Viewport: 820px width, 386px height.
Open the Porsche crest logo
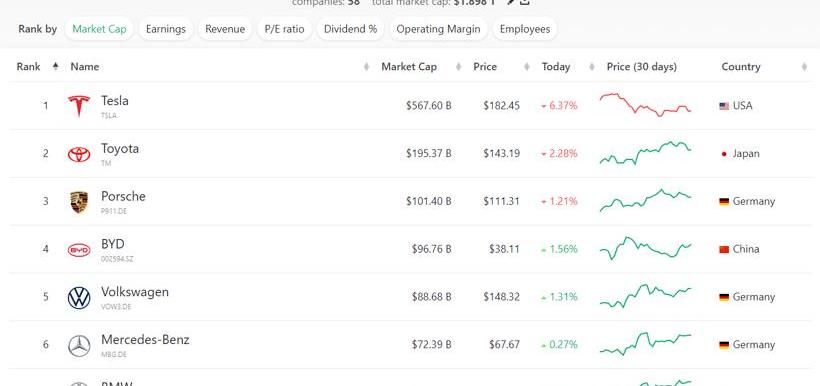point(79,202)
